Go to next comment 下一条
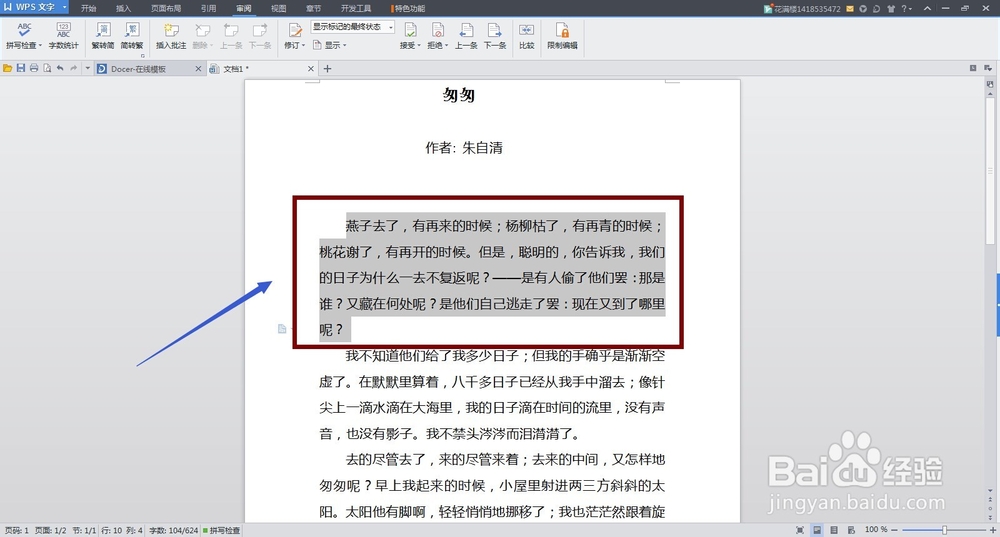The image size is (1000, 537). click(x=260, y=36)
